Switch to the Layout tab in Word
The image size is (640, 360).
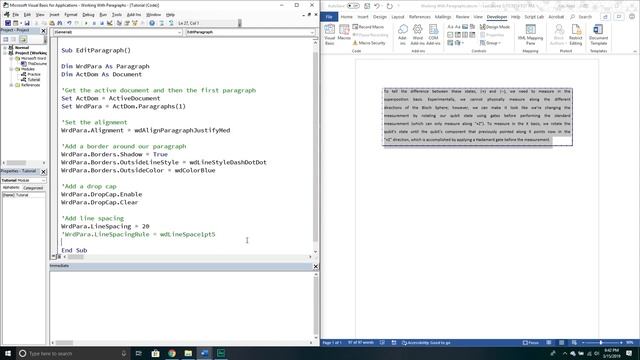pyautogui.click(x=398, y=17)
